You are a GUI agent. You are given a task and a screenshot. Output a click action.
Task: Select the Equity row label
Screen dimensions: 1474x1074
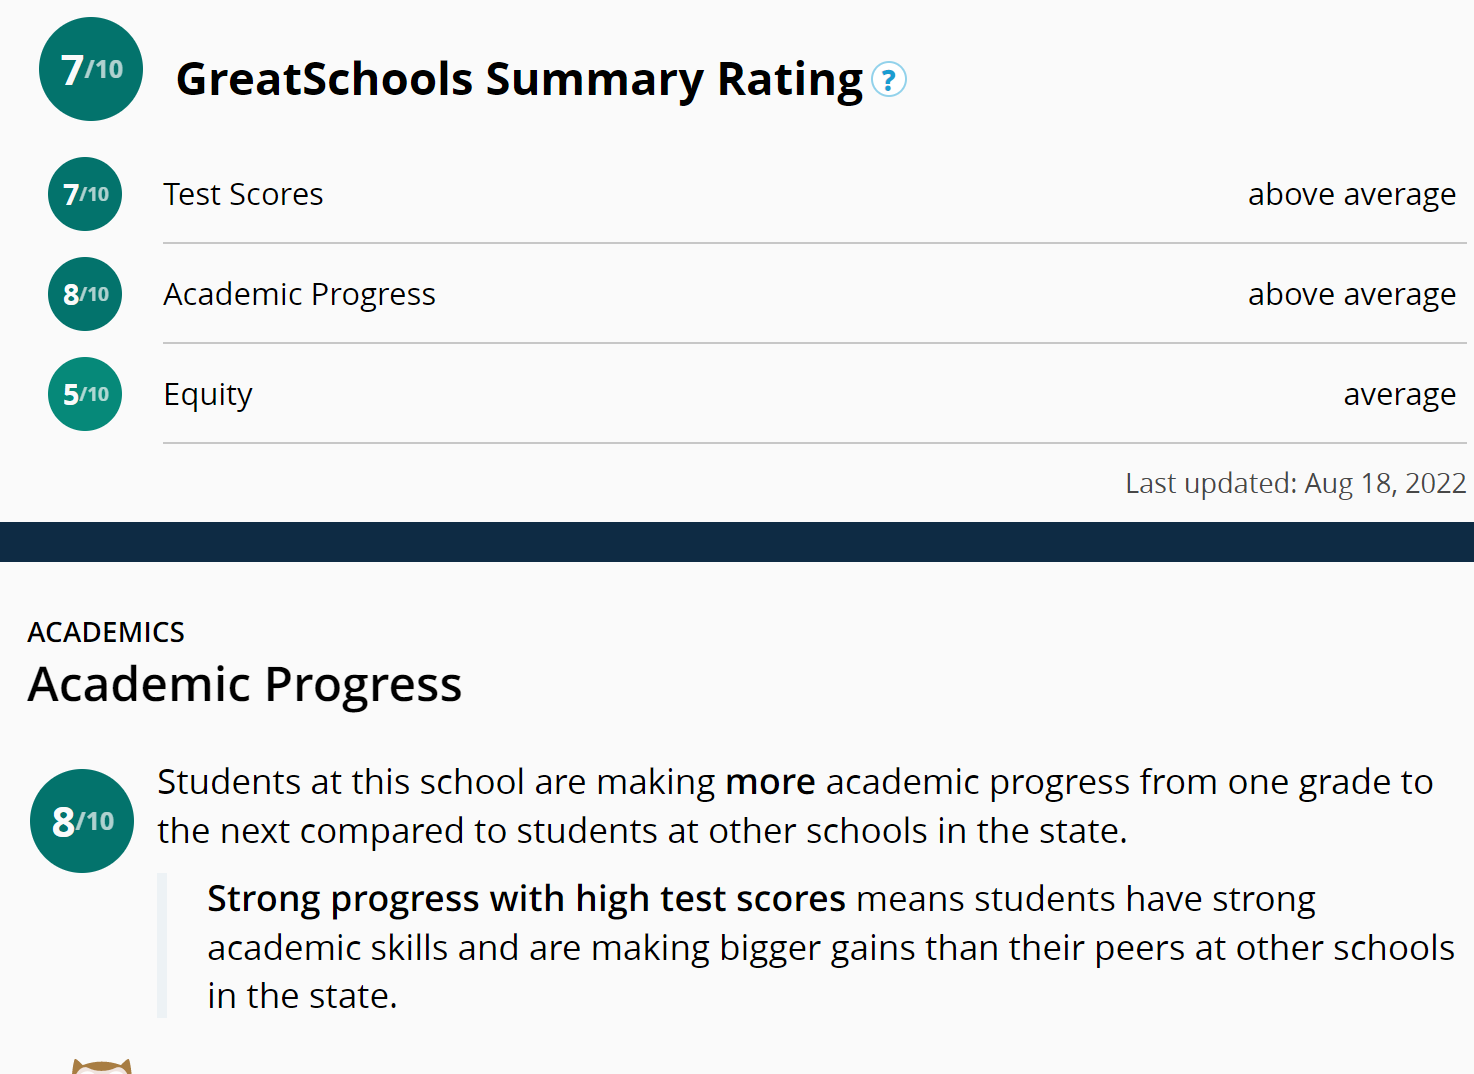(x=208, y=394)
